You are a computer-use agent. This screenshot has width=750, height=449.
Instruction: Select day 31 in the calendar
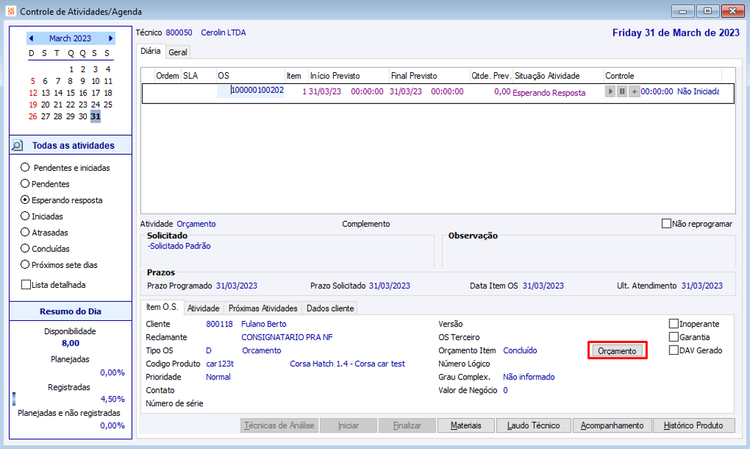click(95, 116)
